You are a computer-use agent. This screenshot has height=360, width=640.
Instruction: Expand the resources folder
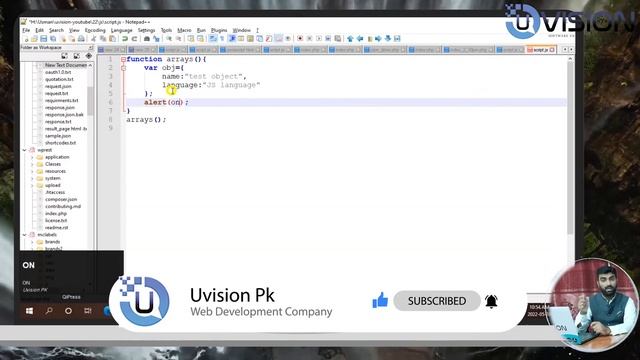coord(32,171)
